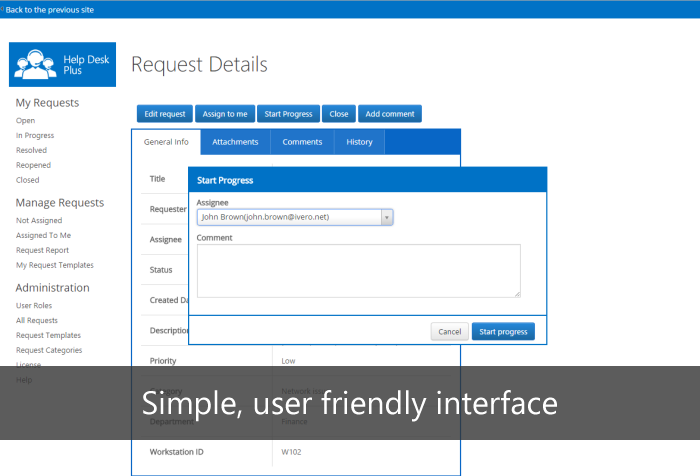Viewport: 700px width, 476px height.
Task: Click the Assign to me button
Action: (x=225, y=114)
